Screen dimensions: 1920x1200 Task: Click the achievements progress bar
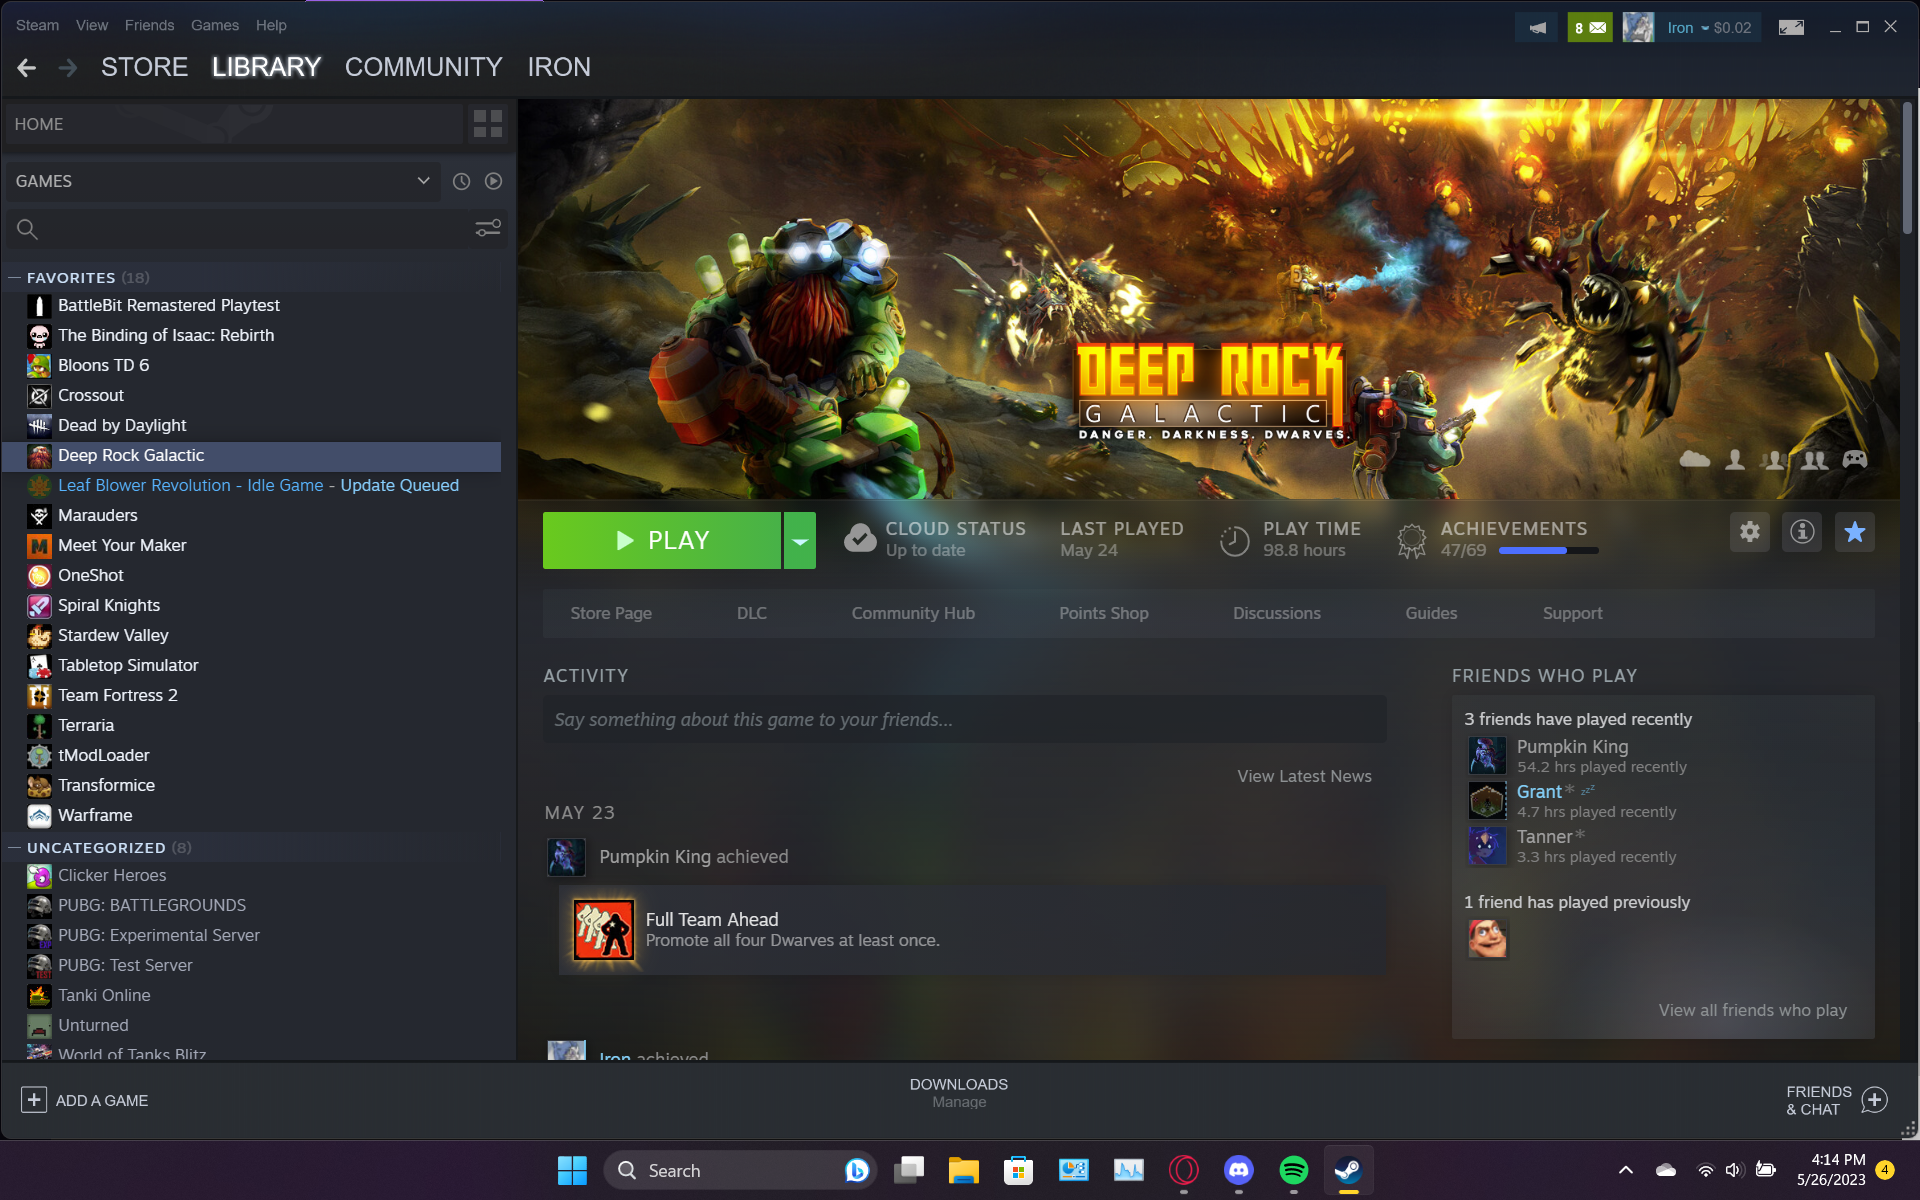[1548, 551]
